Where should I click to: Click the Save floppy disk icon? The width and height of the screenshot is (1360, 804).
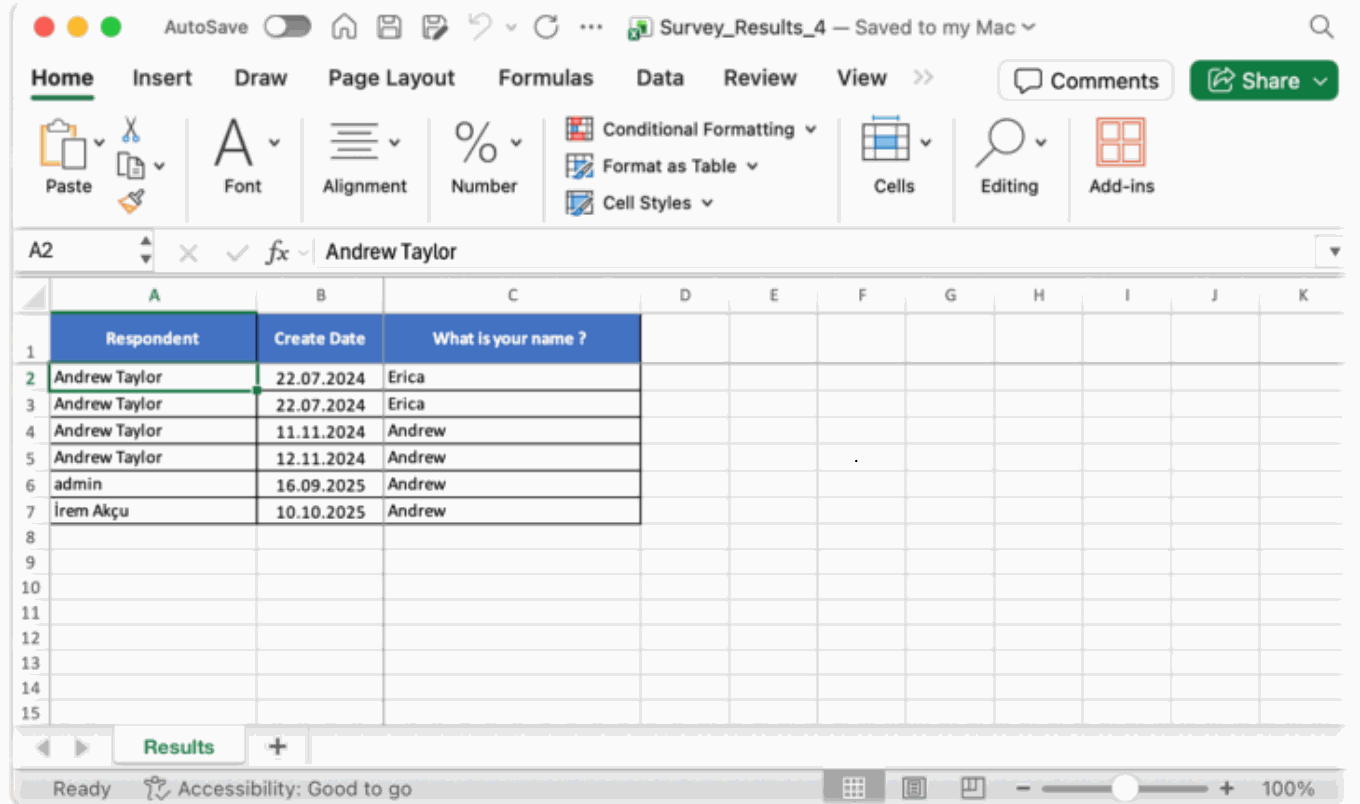tap(390, 27)
